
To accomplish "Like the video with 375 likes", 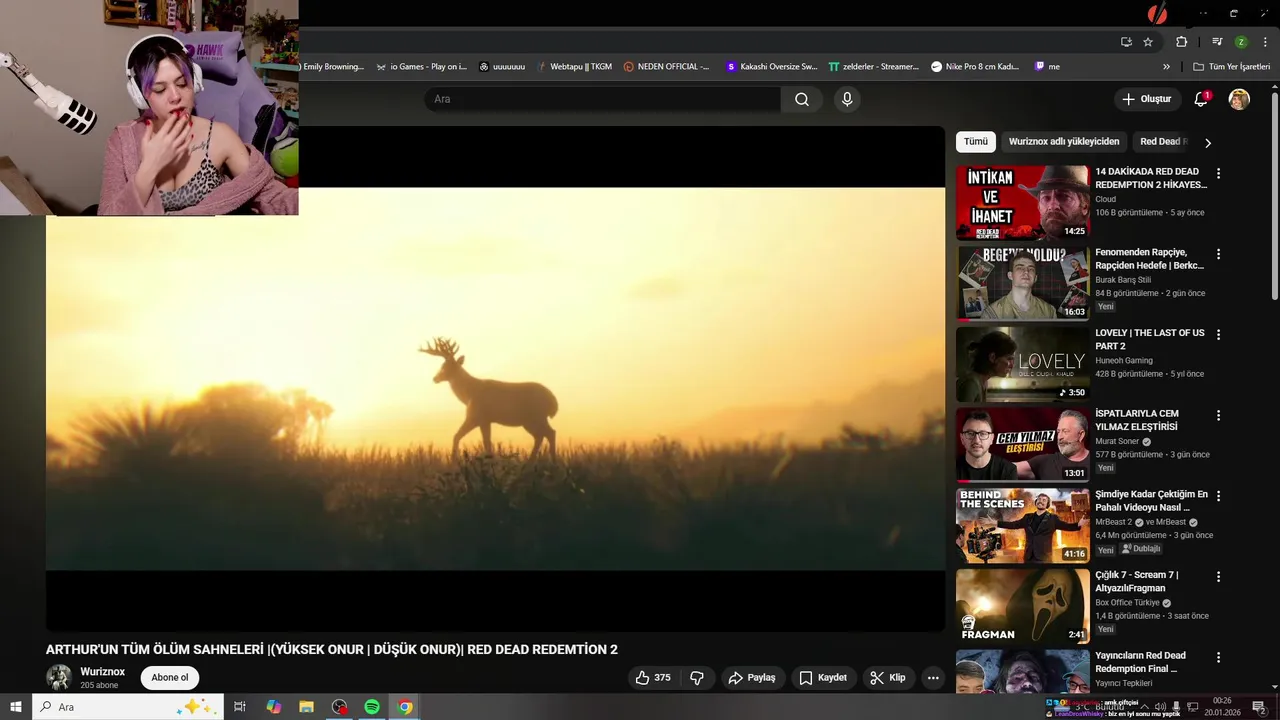I will 653,678.
